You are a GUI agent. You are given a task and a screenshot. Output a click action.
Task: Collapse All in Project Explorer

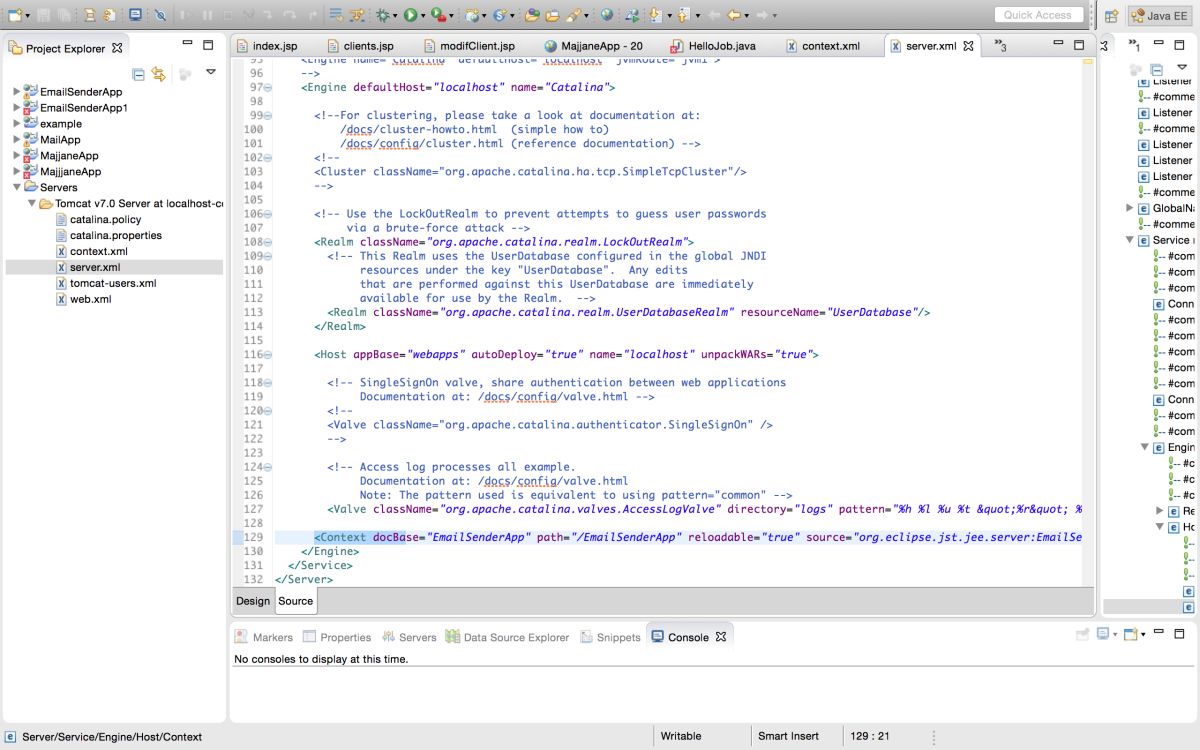coord(139,74)
